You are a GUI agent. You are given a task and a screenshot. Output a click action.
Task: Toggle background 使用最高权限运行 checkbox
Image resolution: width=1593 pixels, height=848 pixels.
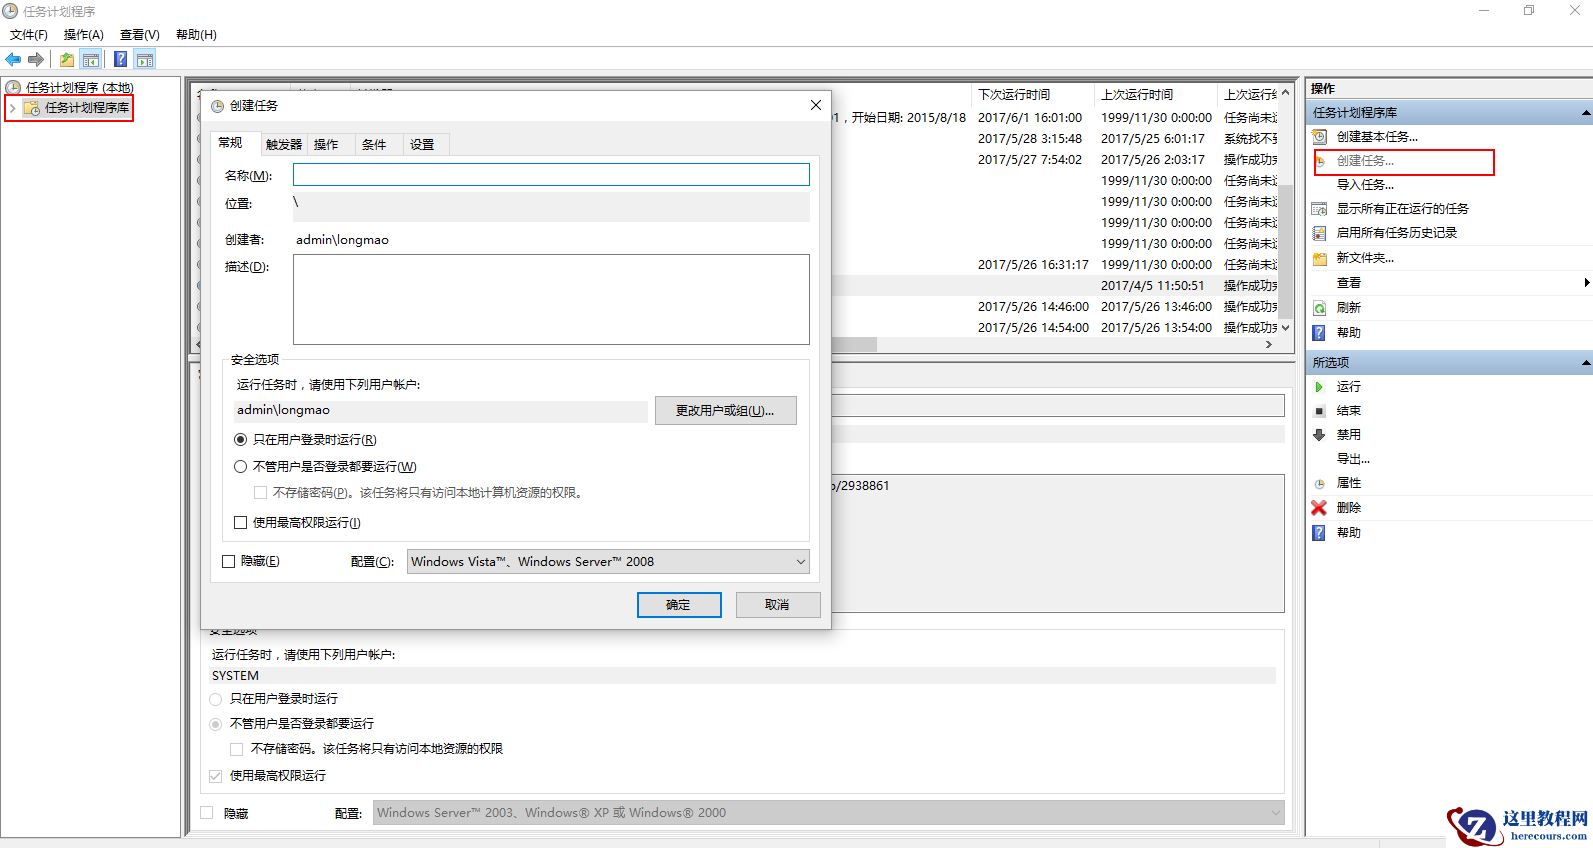point(216,776)
